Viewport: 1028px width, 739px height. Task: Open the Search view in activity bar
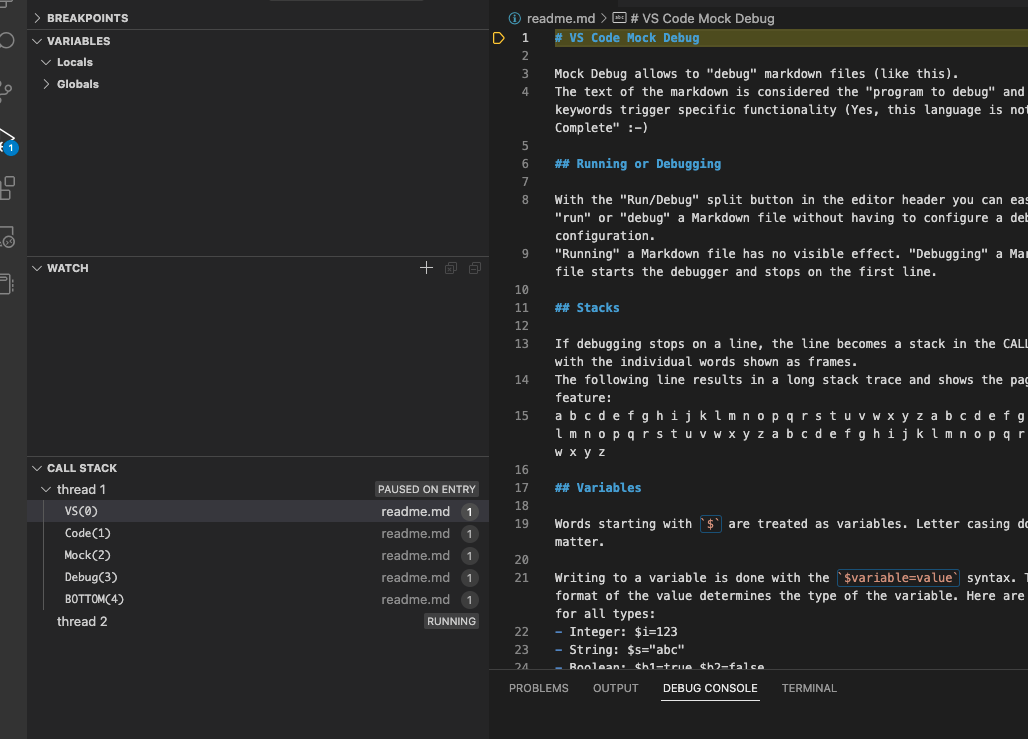tap(7, 41)
